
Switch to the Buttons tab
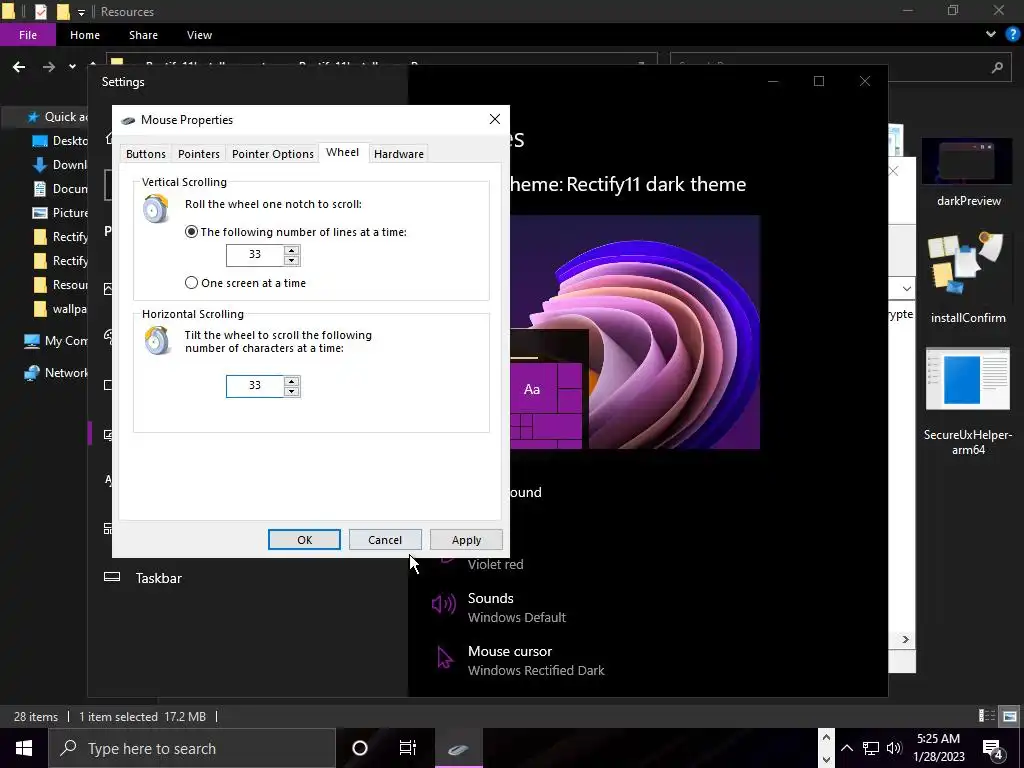click(x=146, y=153)
